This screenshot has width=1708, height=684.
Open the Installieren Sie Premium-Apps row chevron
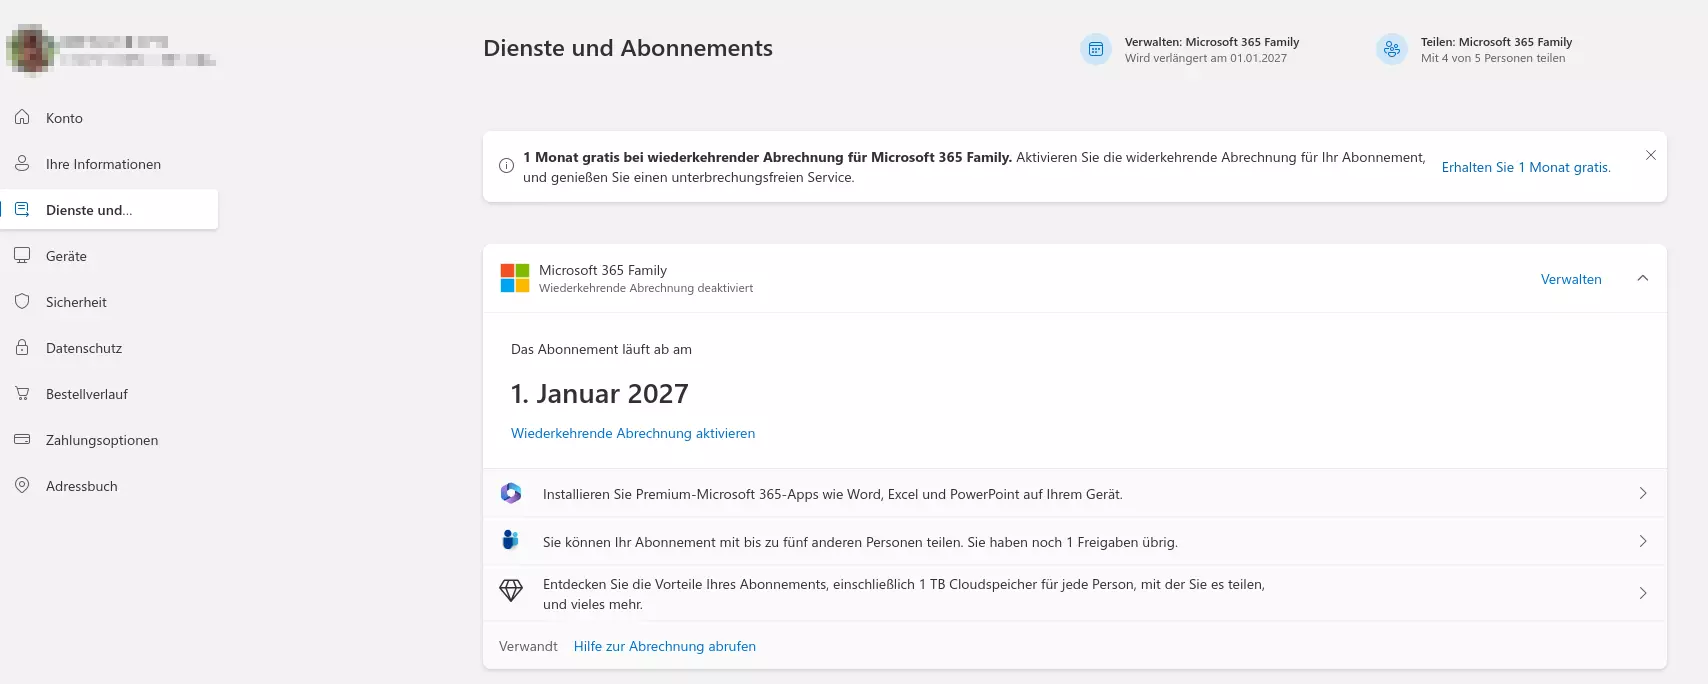[x=1643, y=493]
